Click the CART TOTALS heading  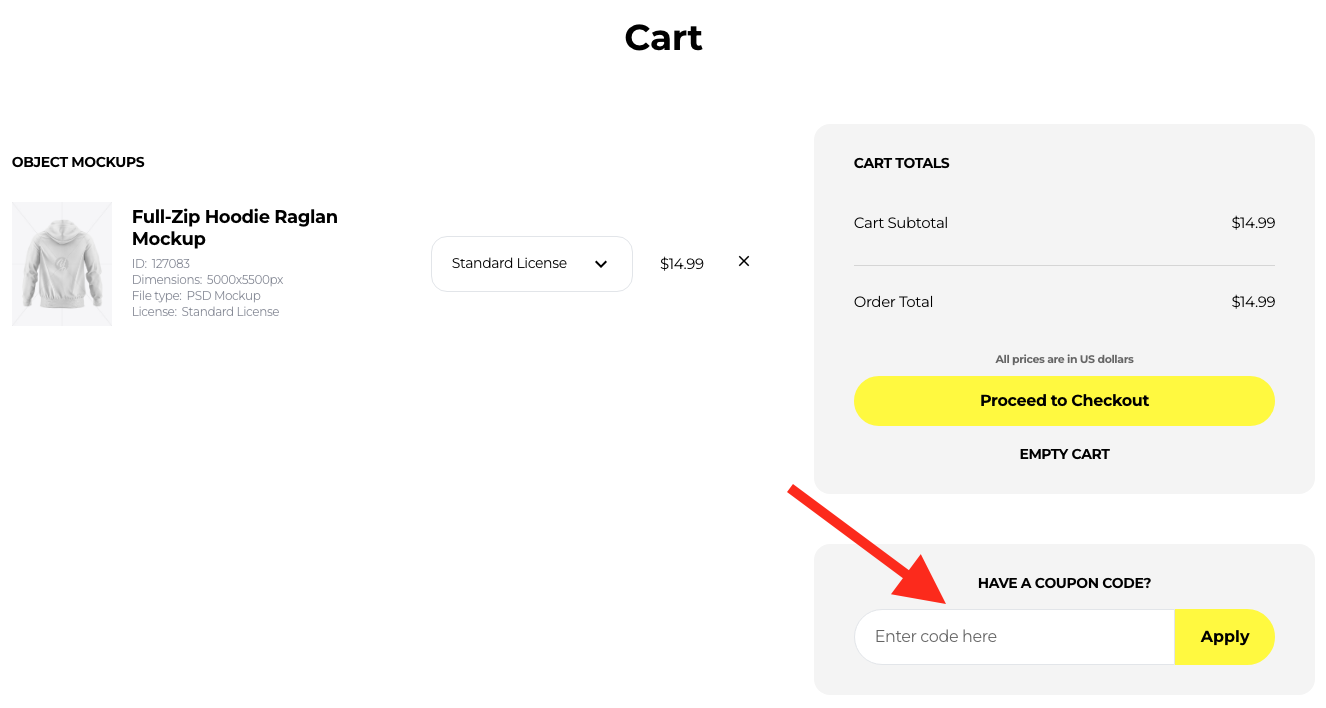901,163
